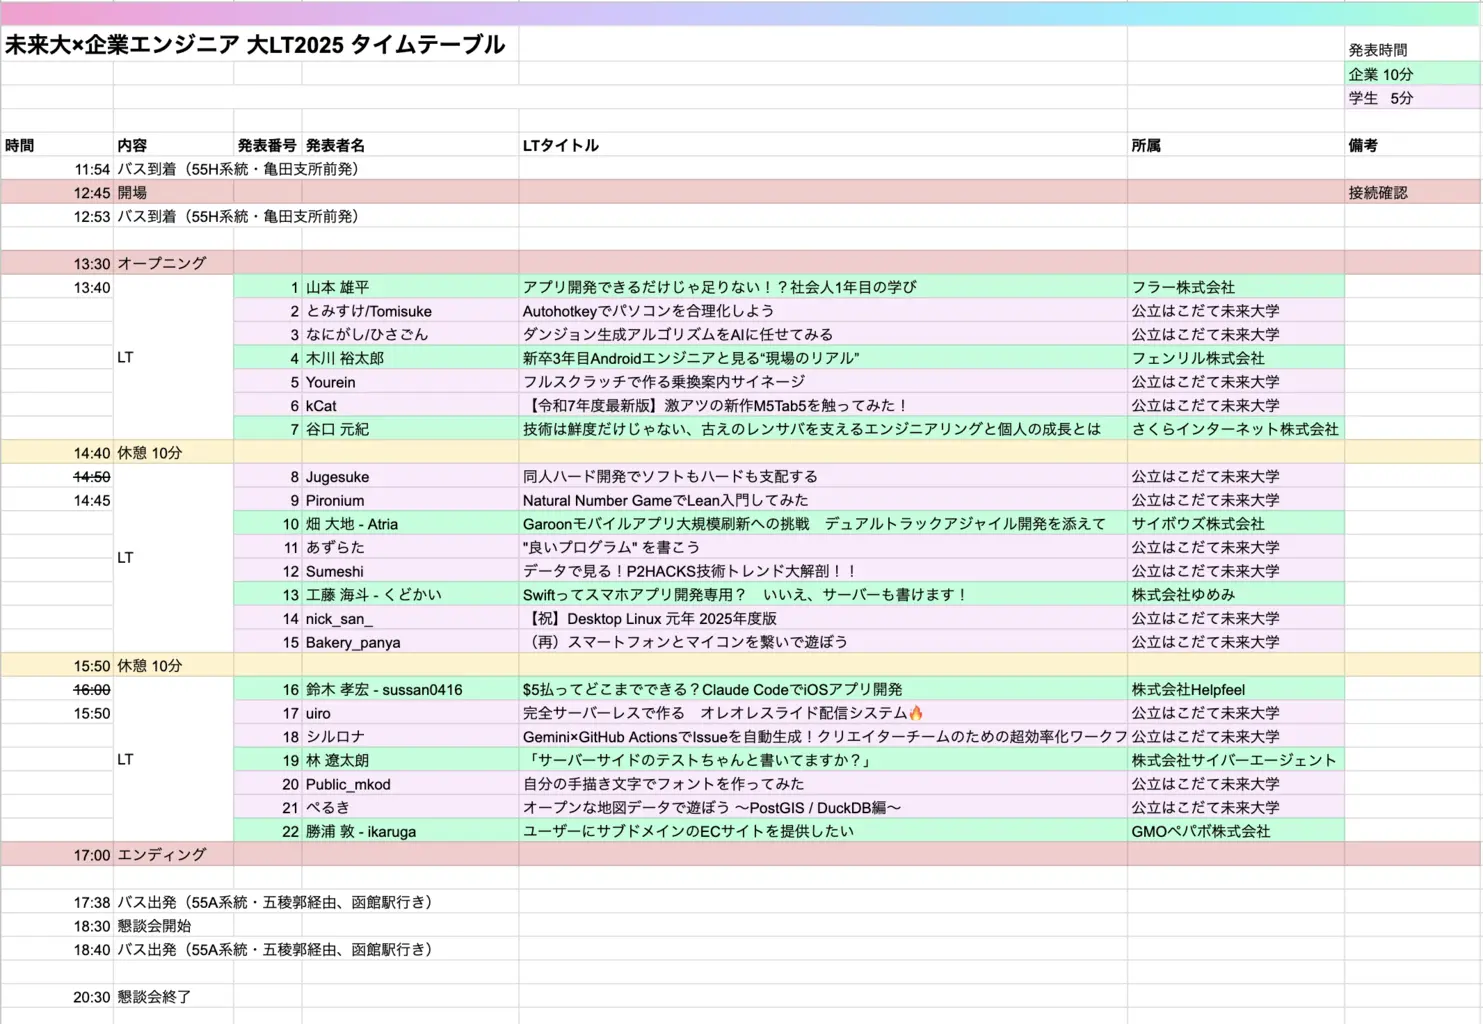Select the 懇談会開始 cell
This screenshot has height=1024, width=1483.
[154, 926]
